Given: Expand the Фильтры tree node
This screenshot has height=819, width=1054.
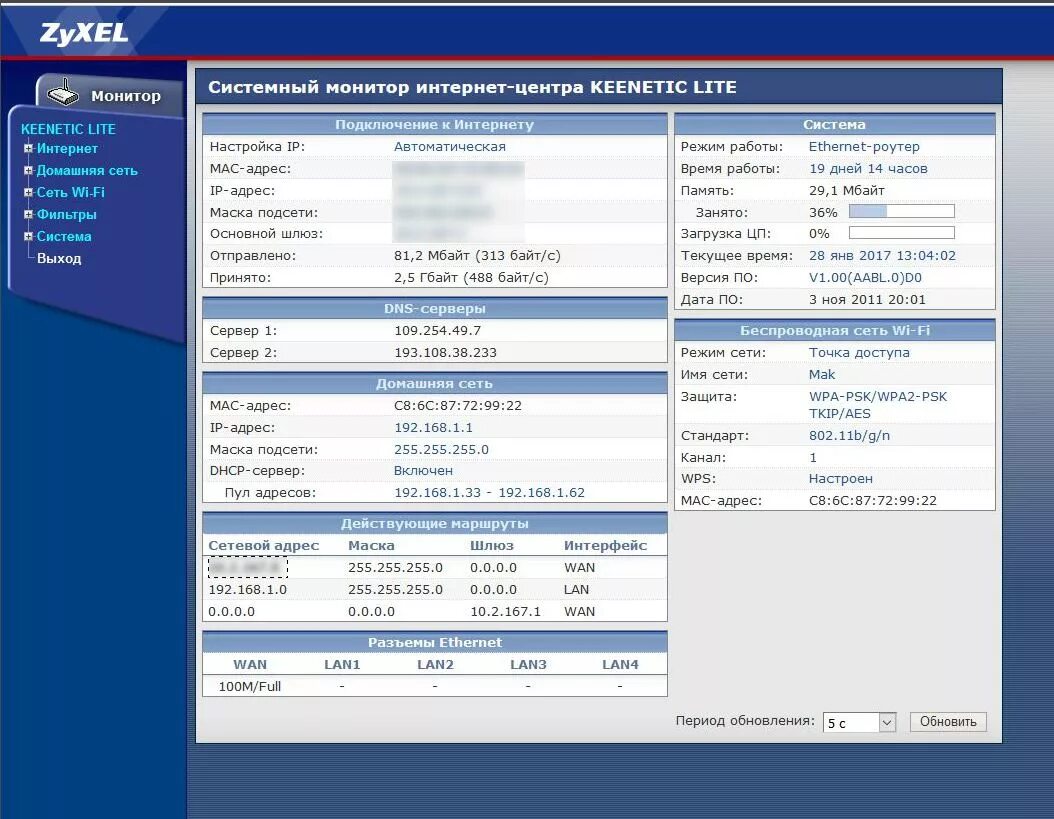Looking at the screenshot, I should pos(28,214).
